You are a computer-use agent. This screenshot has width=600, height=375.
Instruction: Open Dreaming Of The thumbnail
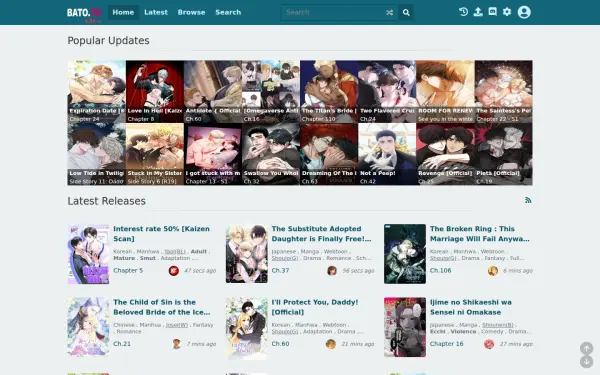pyautogui.click(x=329, y=154)
